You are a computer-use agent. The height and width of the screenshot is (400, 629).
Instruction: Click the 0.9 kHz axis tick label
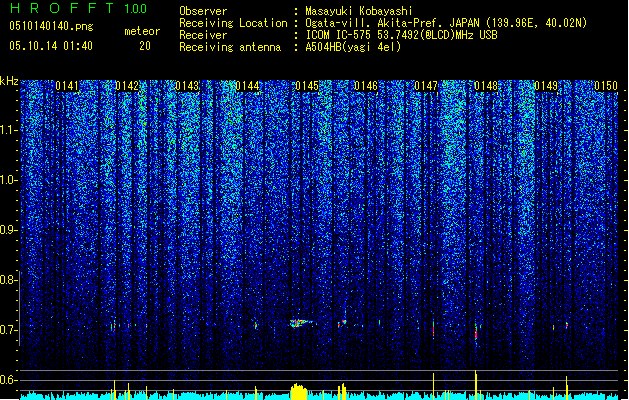[8, 230]
